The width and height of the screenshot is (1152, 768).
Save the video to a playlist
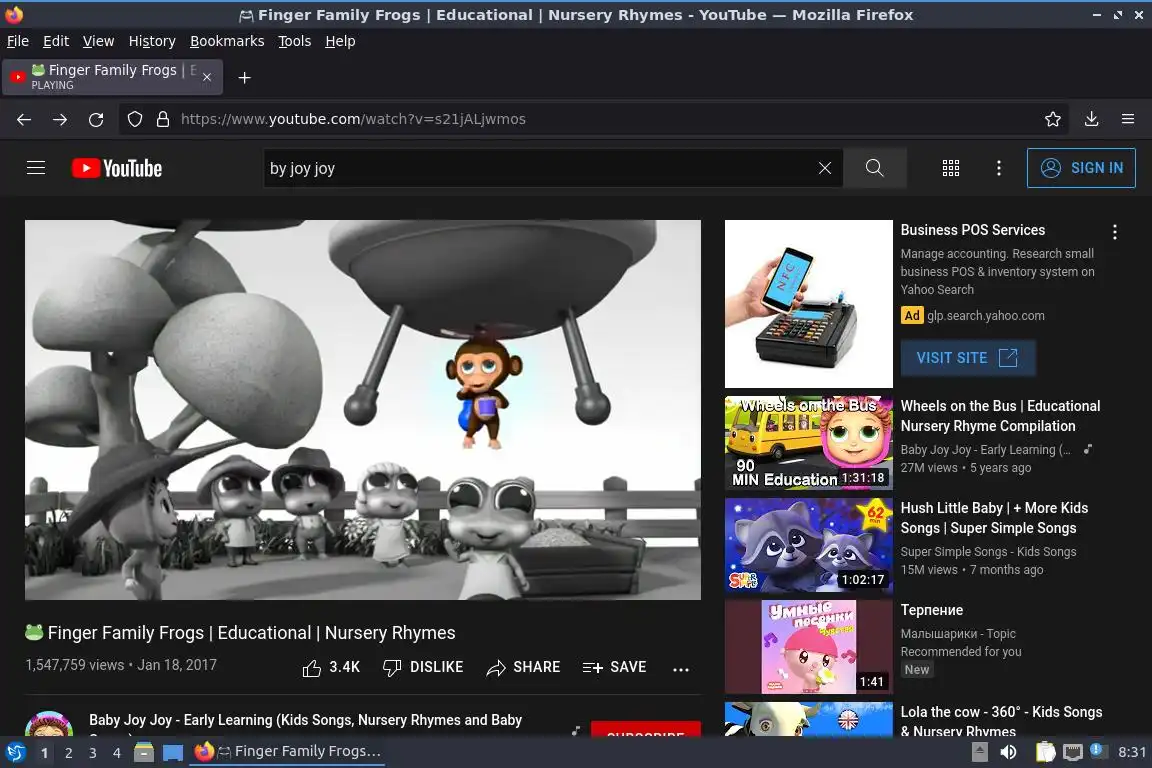(614, 667)
